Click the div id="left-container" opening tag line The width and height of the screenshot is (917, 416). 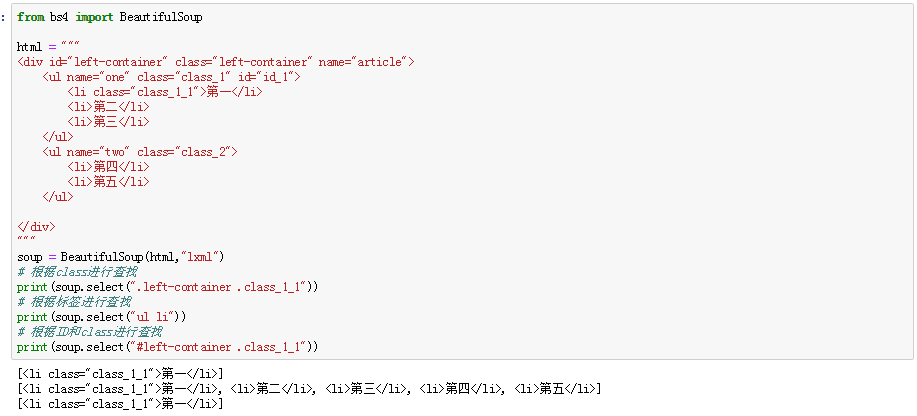215,62
